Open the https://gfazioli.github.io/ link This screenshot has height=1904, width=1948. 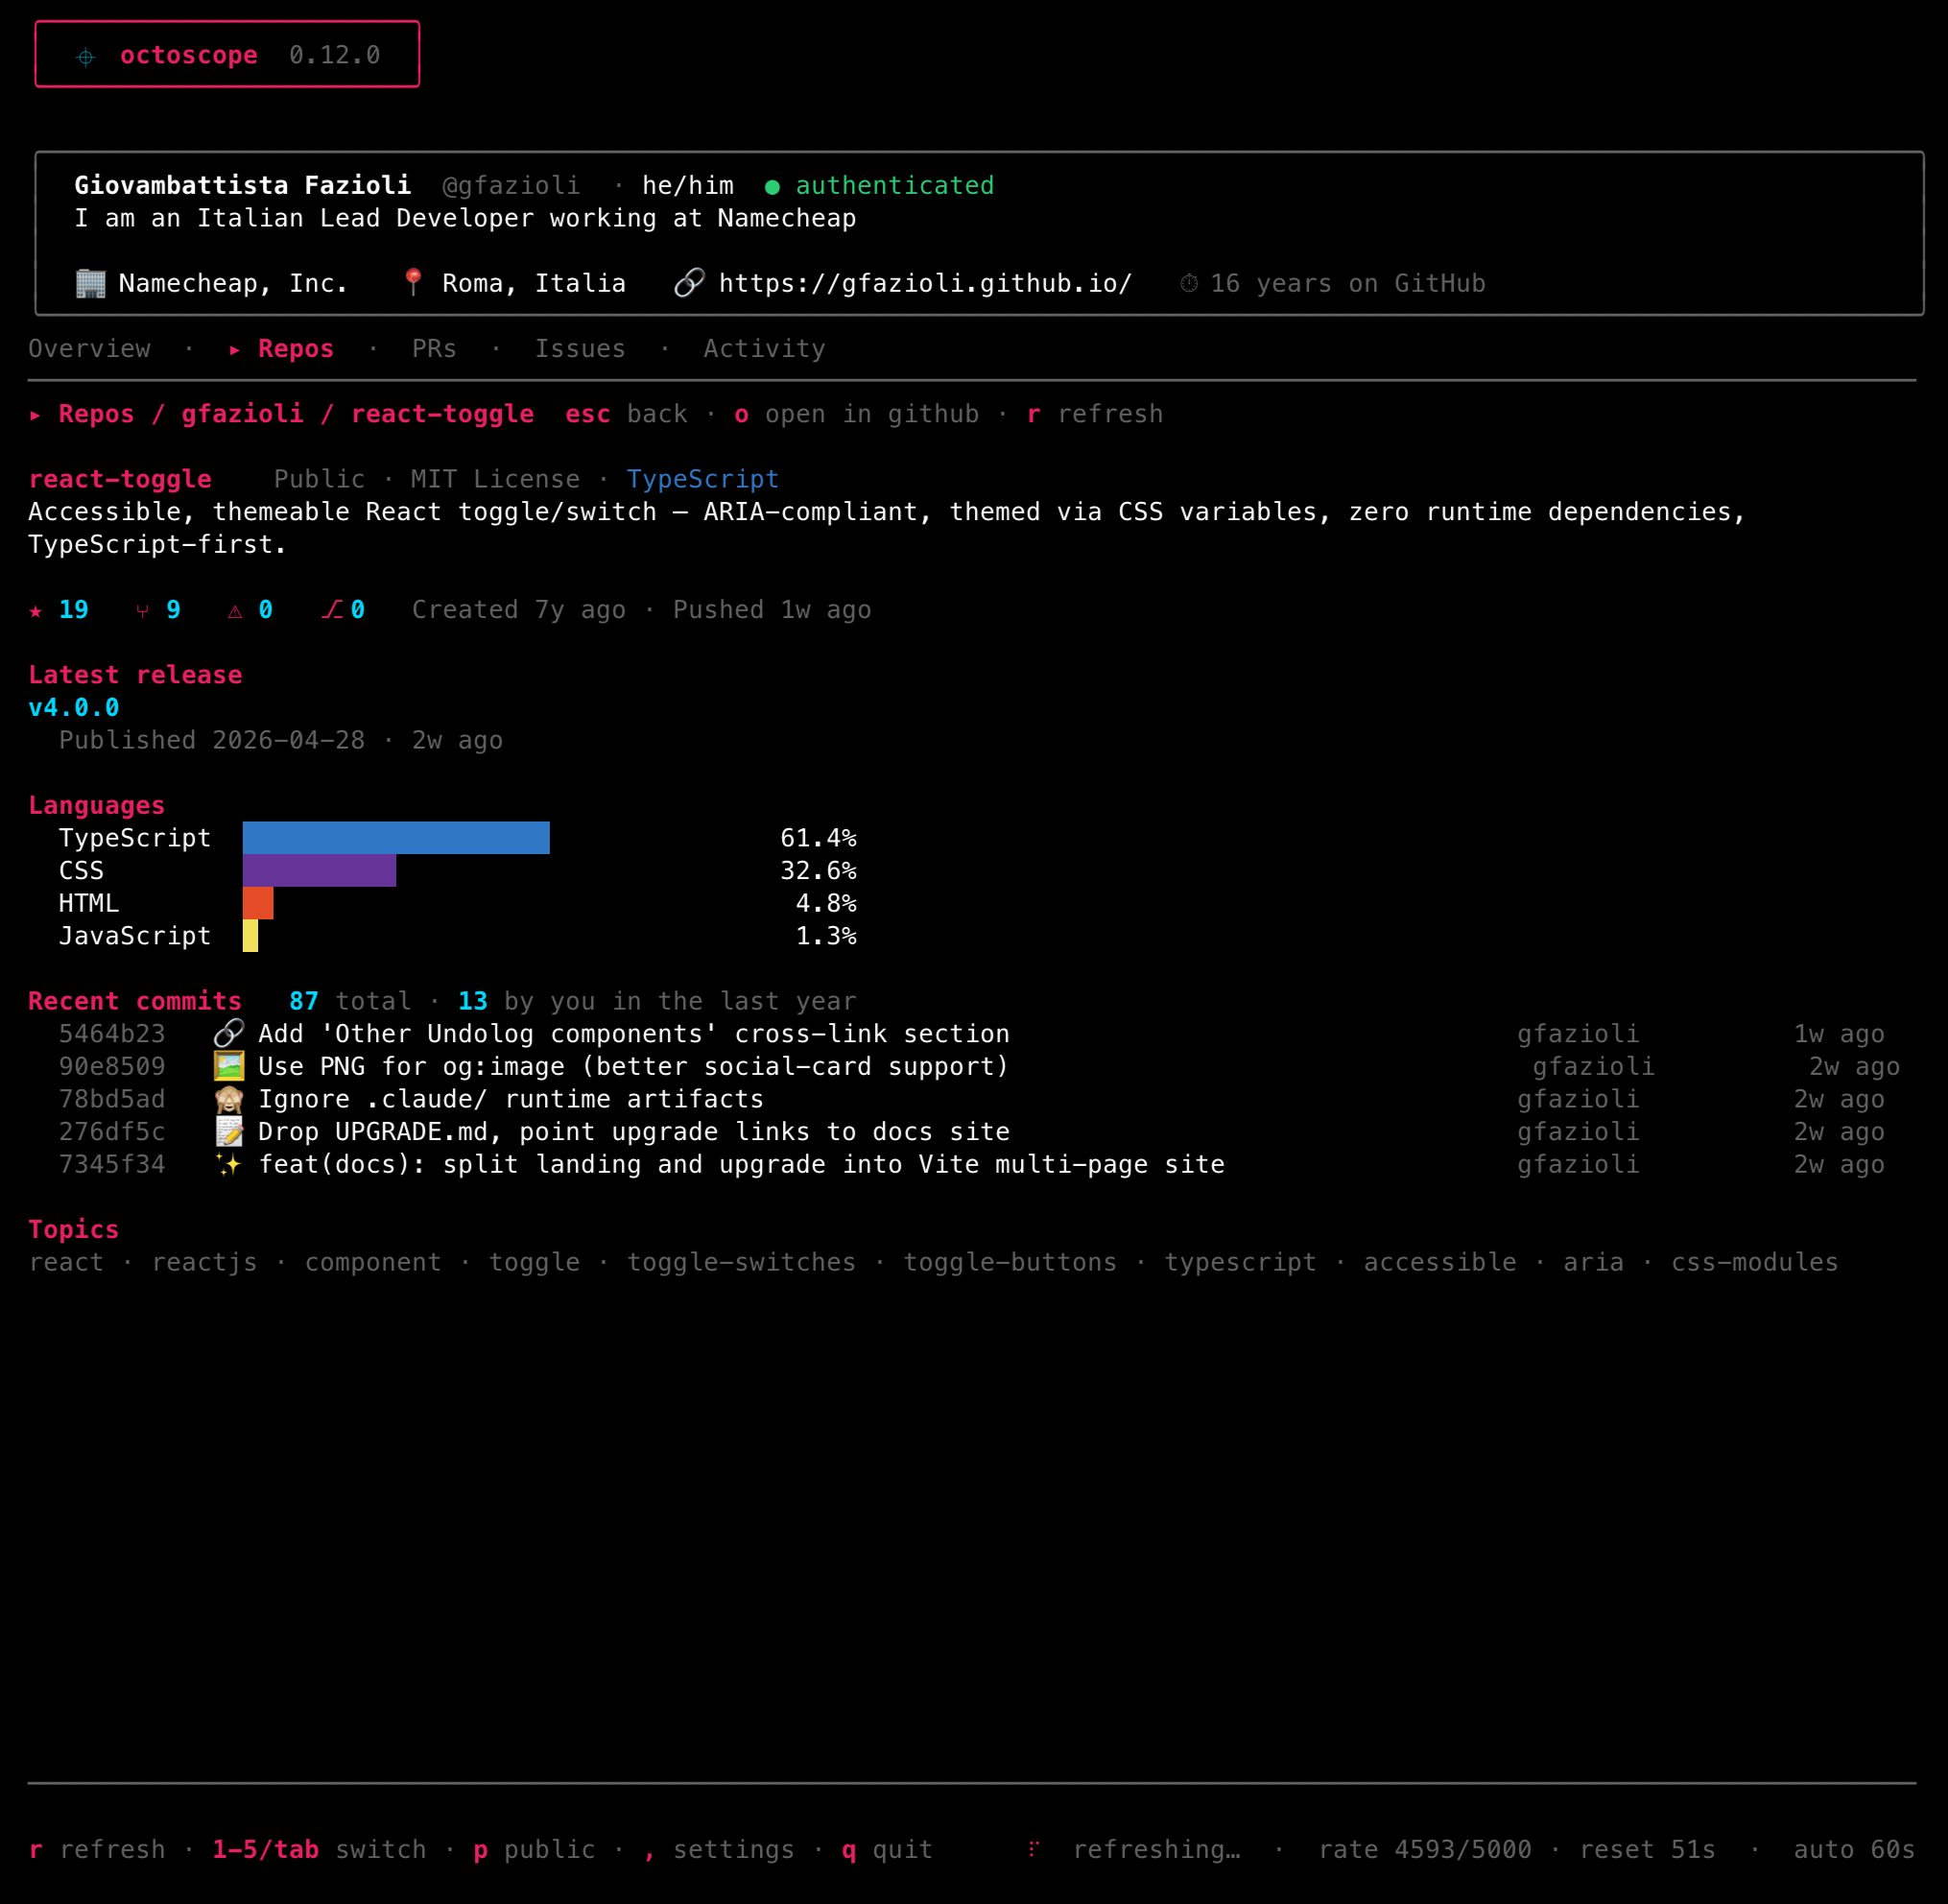[925, 284]
